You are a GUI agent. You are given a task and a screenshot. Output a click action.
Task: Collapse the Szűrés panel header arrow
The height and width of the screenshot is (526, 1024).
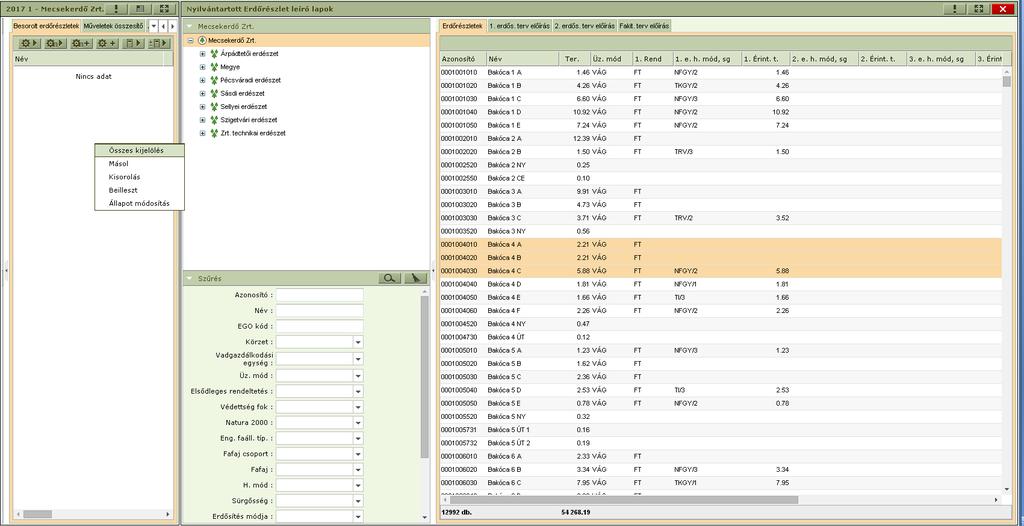[x=190, y=278]
